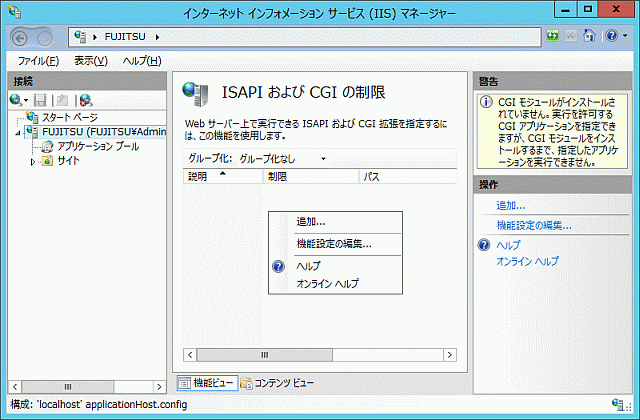Click the Connections pane horizontal scrollbar thumb

point(68,387)
